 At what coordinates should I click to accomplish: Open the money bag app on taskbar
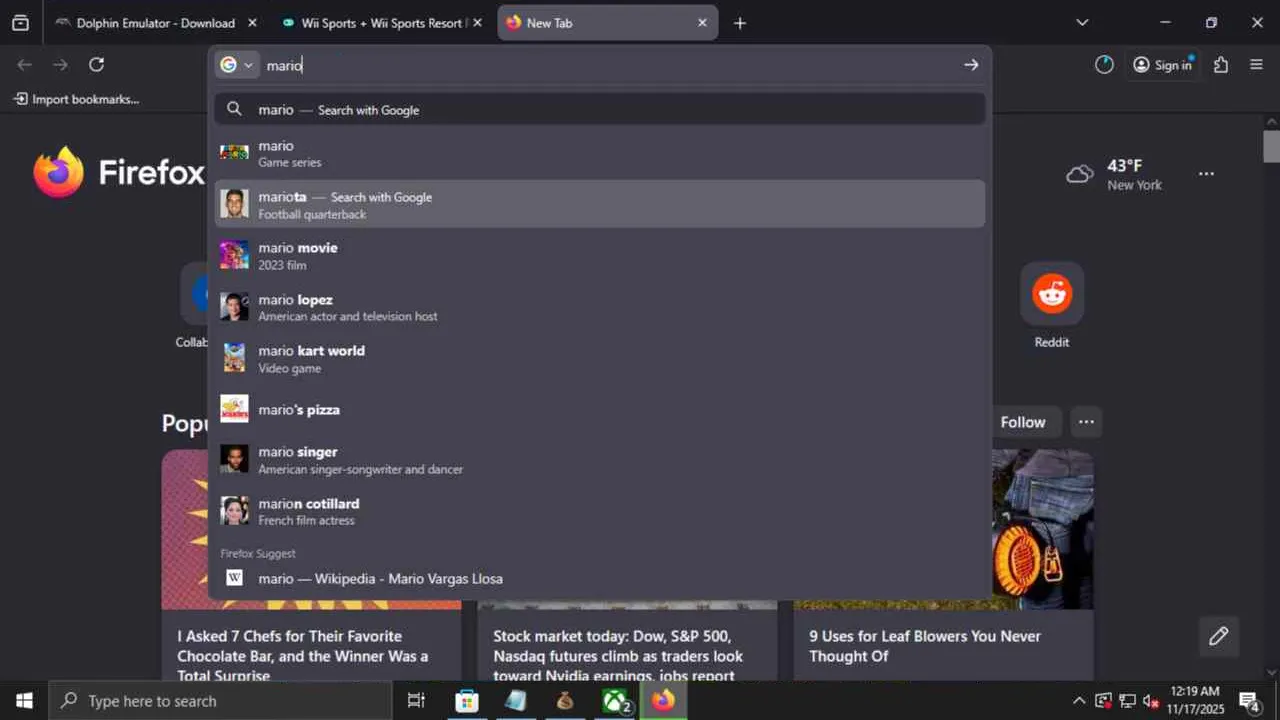click(565, 701)
